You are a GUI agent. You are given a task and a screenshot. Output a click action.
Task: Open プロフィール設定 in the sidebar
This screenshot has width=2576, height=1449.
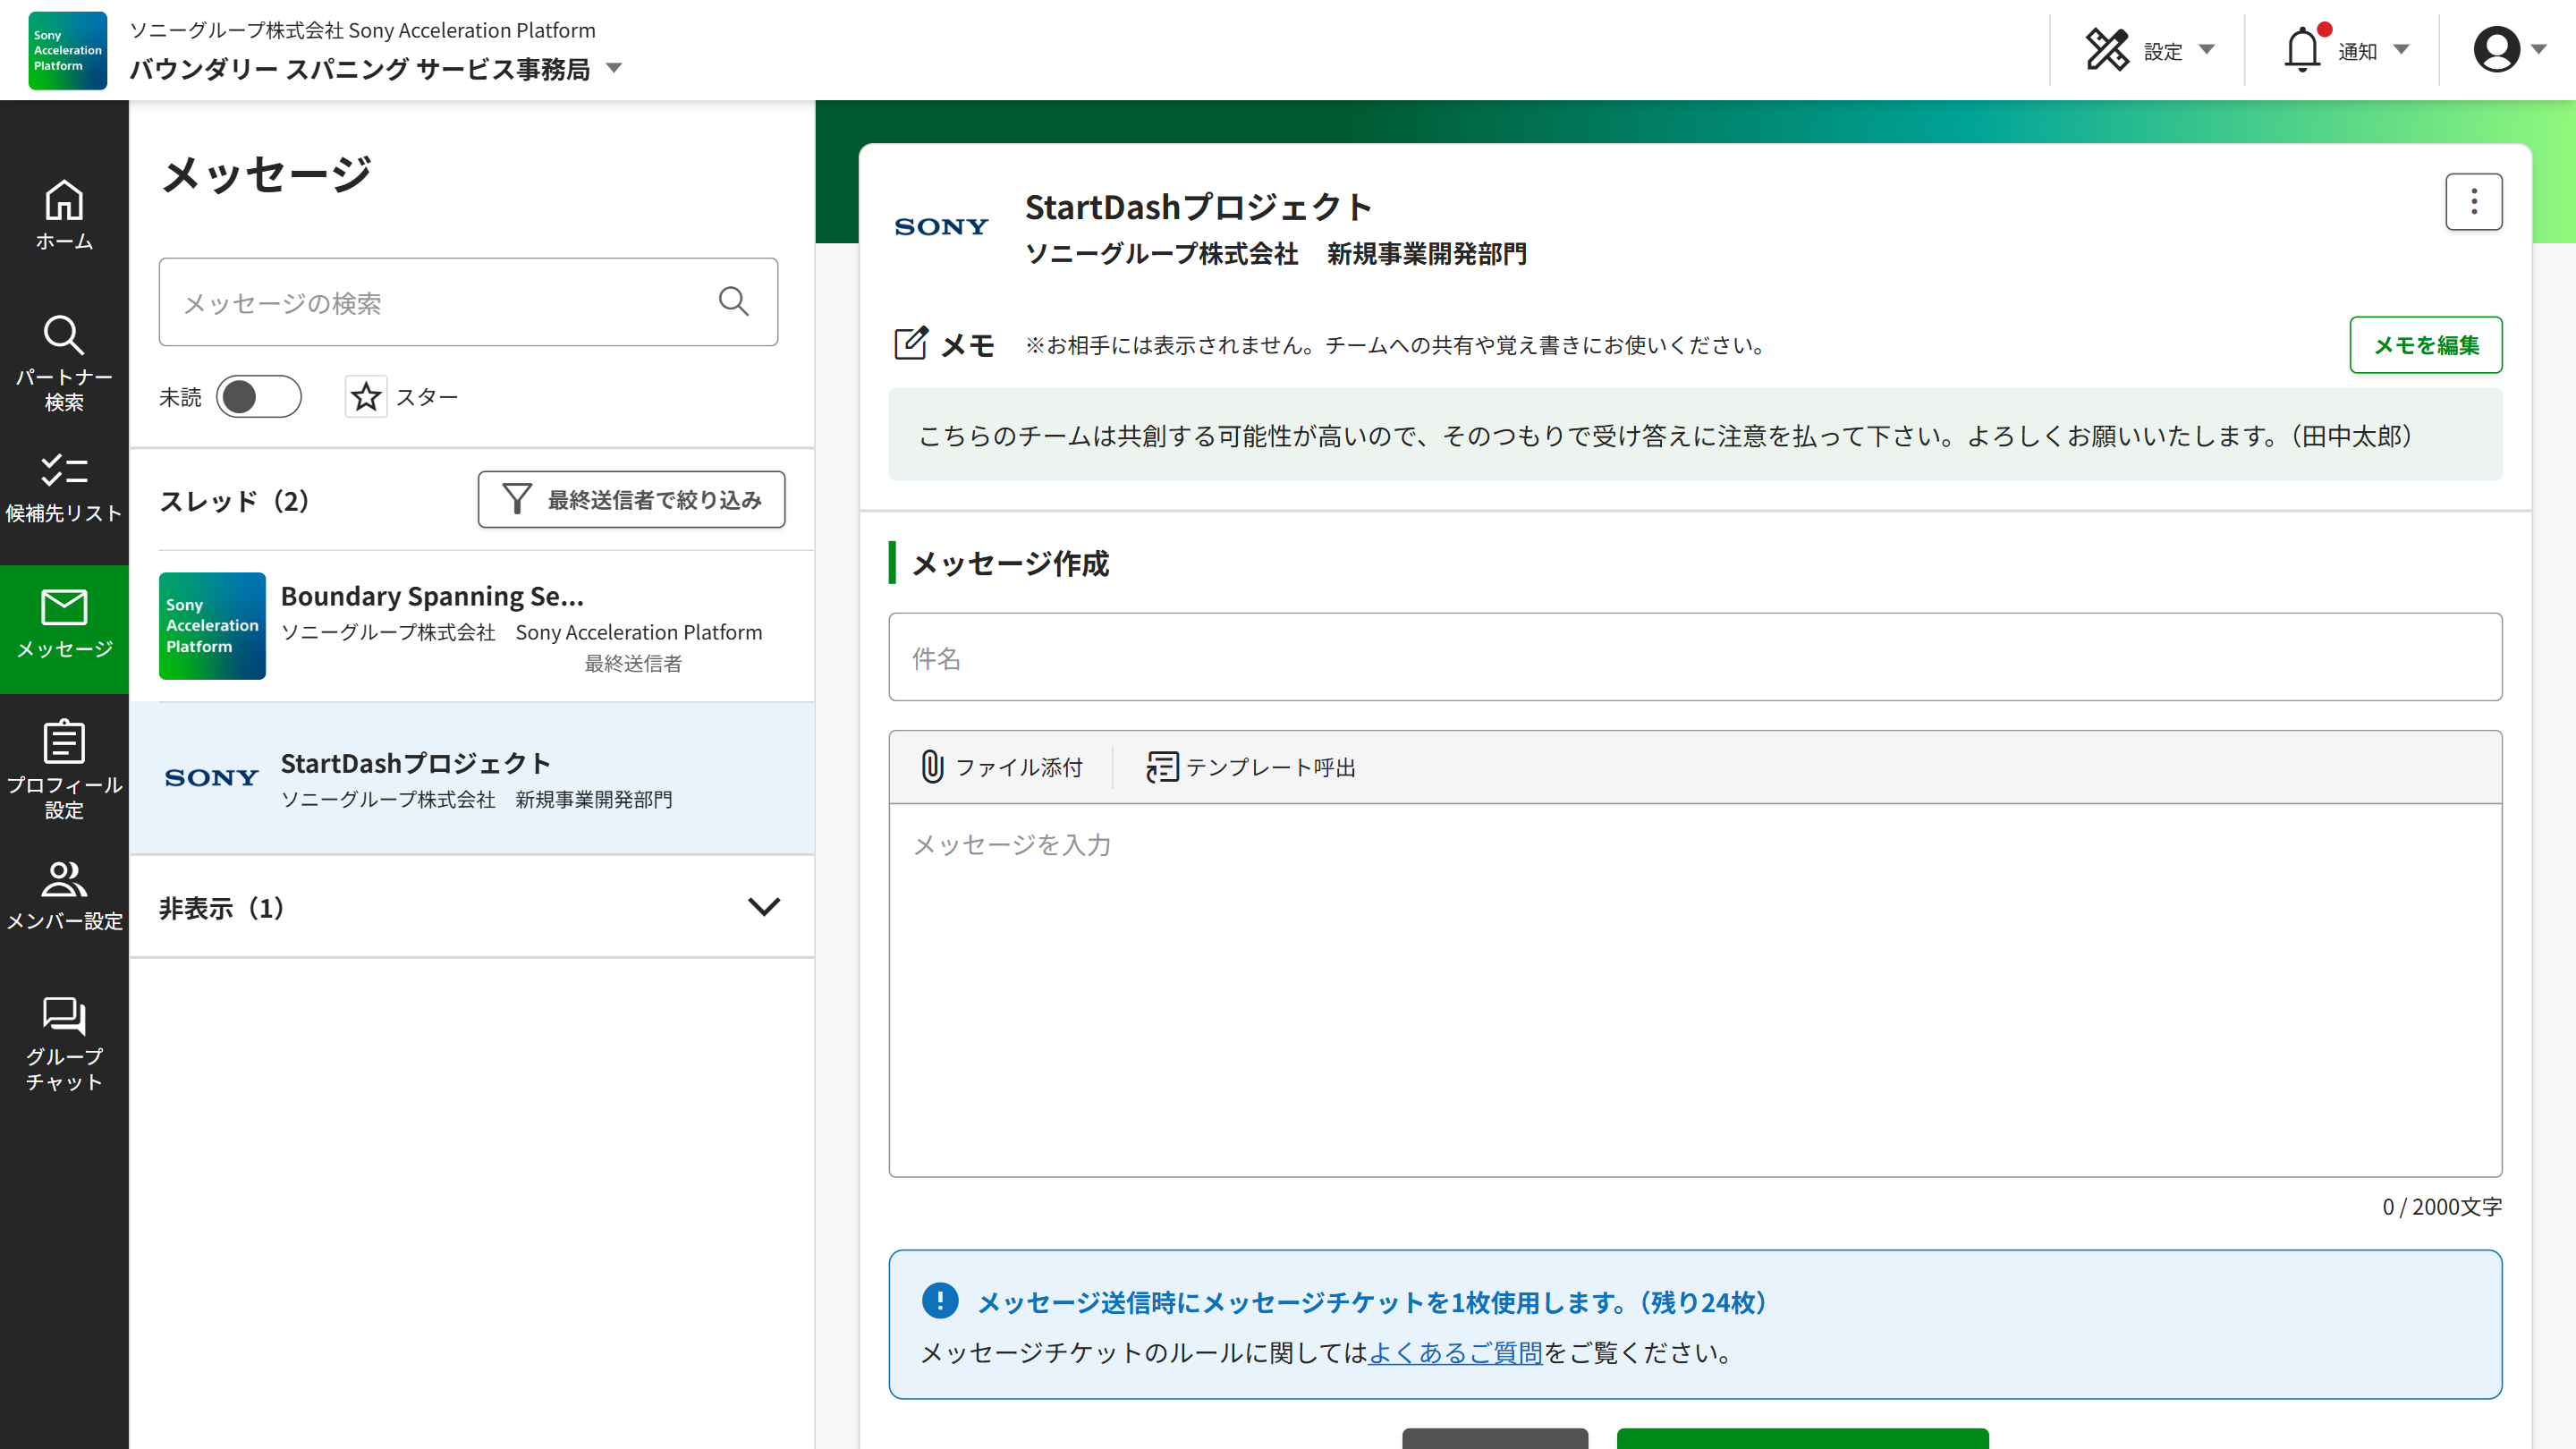[x=64, y=768]
